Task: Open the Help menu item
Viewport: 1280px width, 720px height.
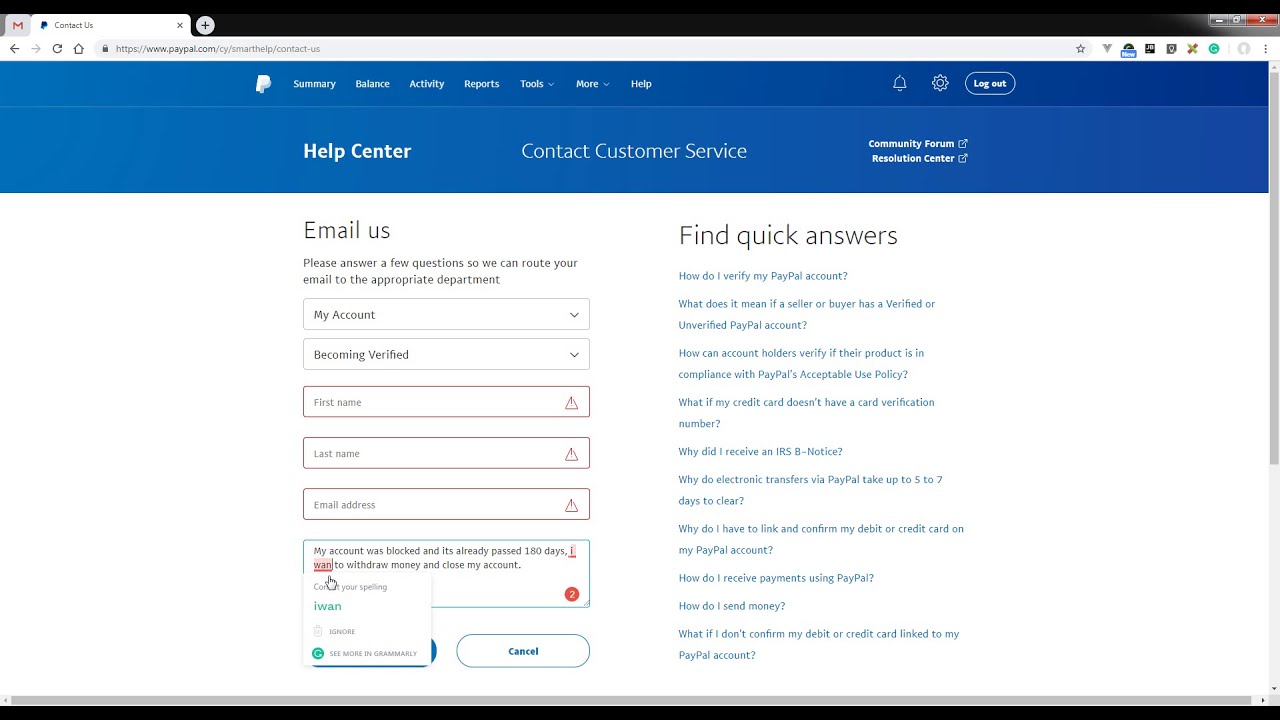Action: click(x=641, y=84)
